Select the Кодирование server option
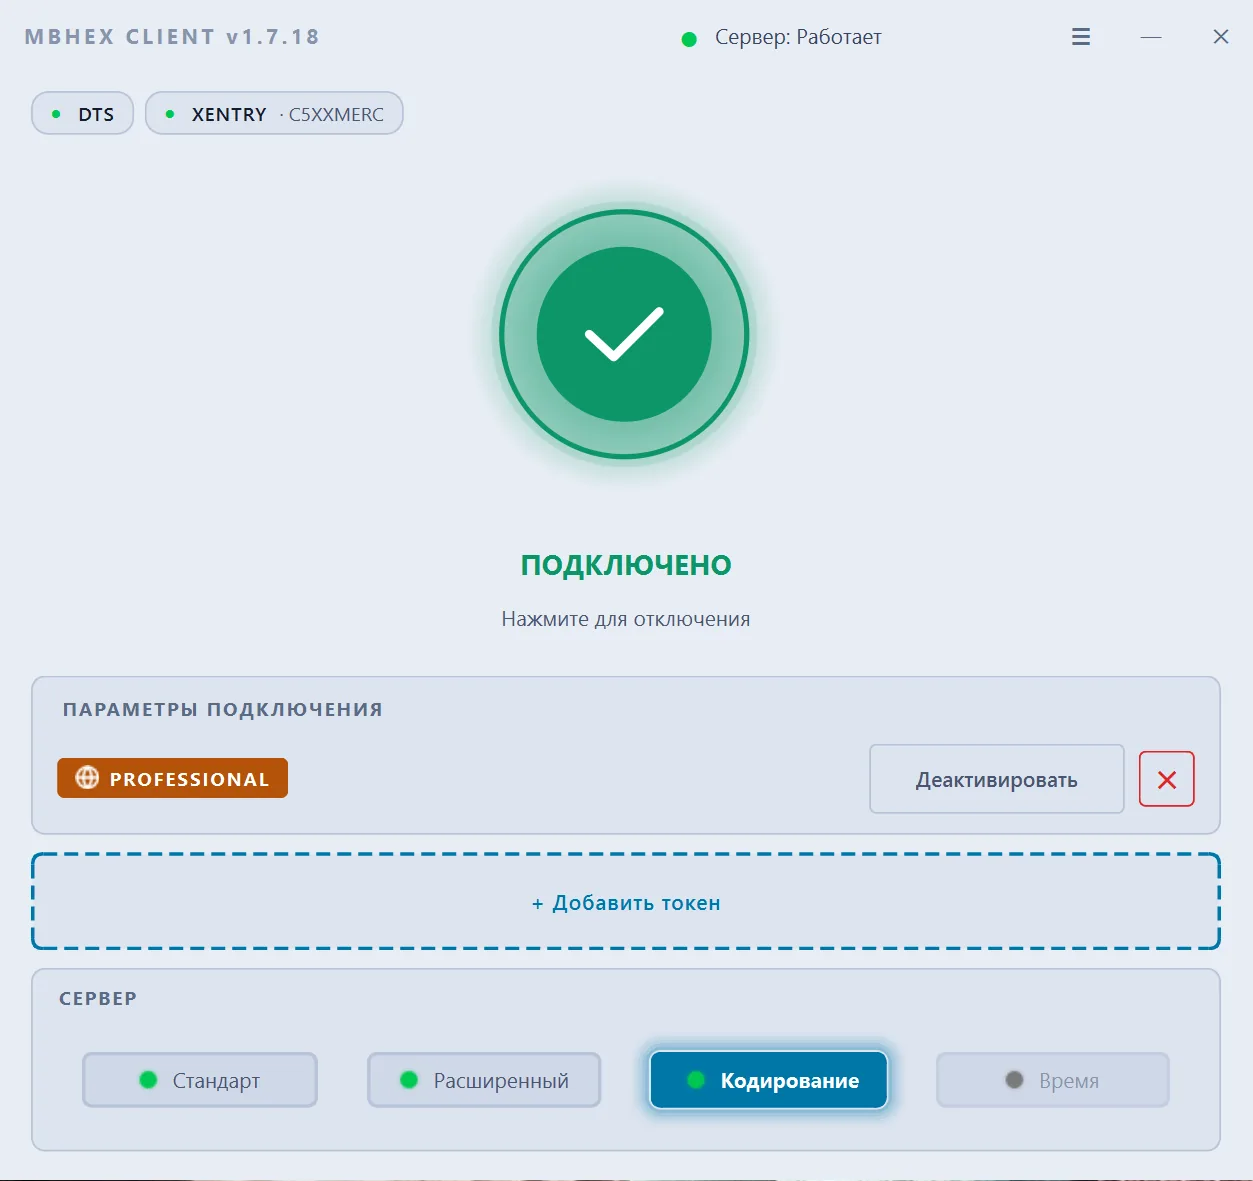The width and height of the screenshot is (1253, 1181). [x=768, y=1080]
